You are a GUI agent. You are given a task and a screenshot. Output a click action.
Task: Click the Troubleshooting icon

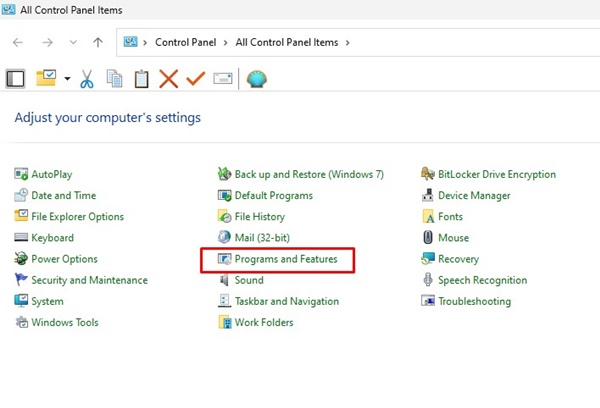click(428, 301)
